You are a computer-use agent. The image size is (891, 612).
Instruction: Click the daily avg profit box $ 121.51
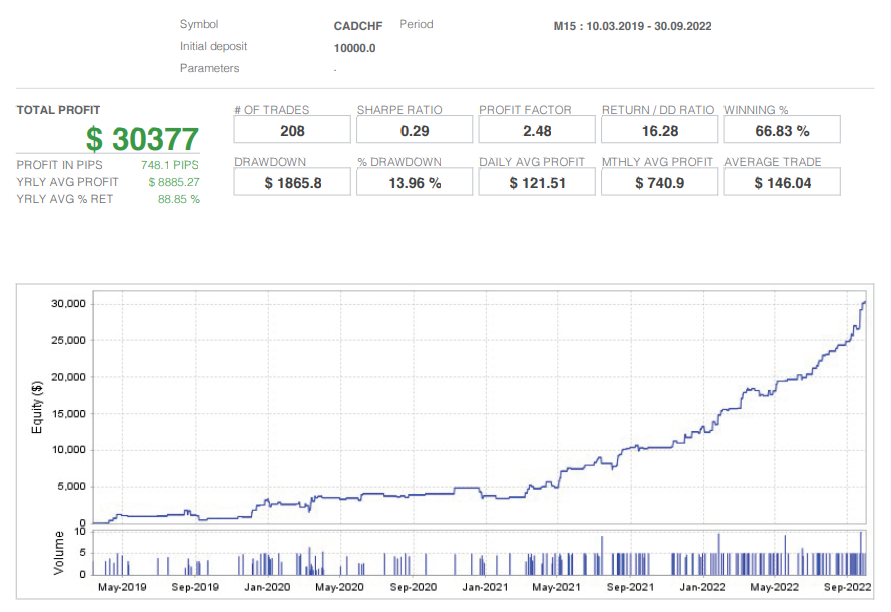[537, 182]
